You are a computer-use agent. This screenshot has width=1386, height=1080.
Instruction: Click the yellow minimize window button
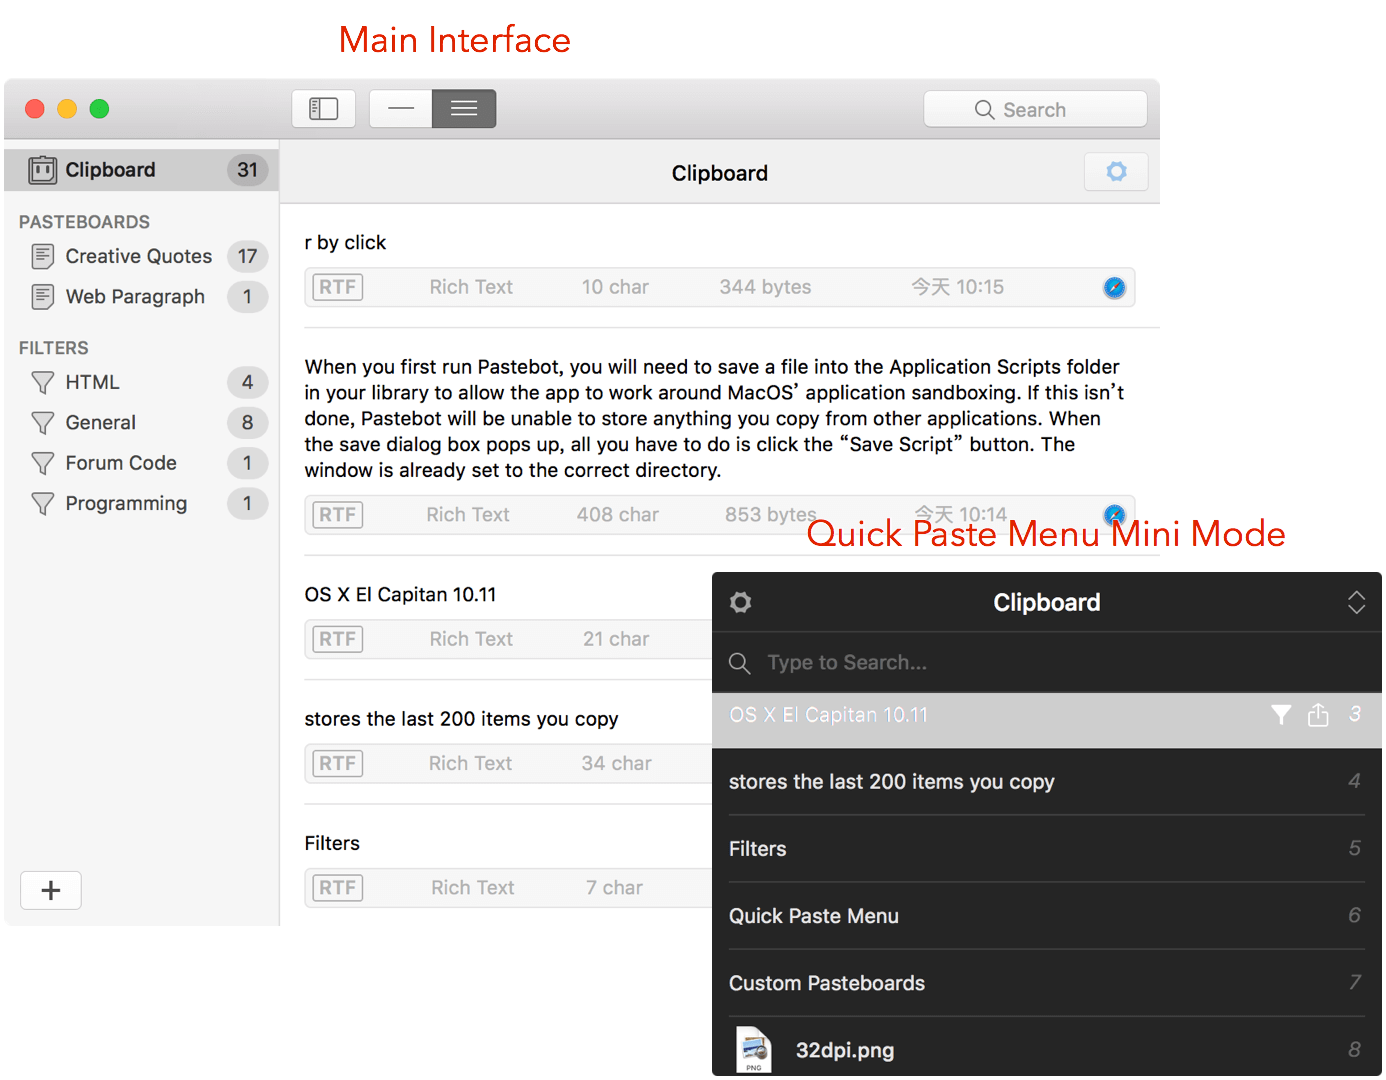pyautogui.click(x=67, y=109)
